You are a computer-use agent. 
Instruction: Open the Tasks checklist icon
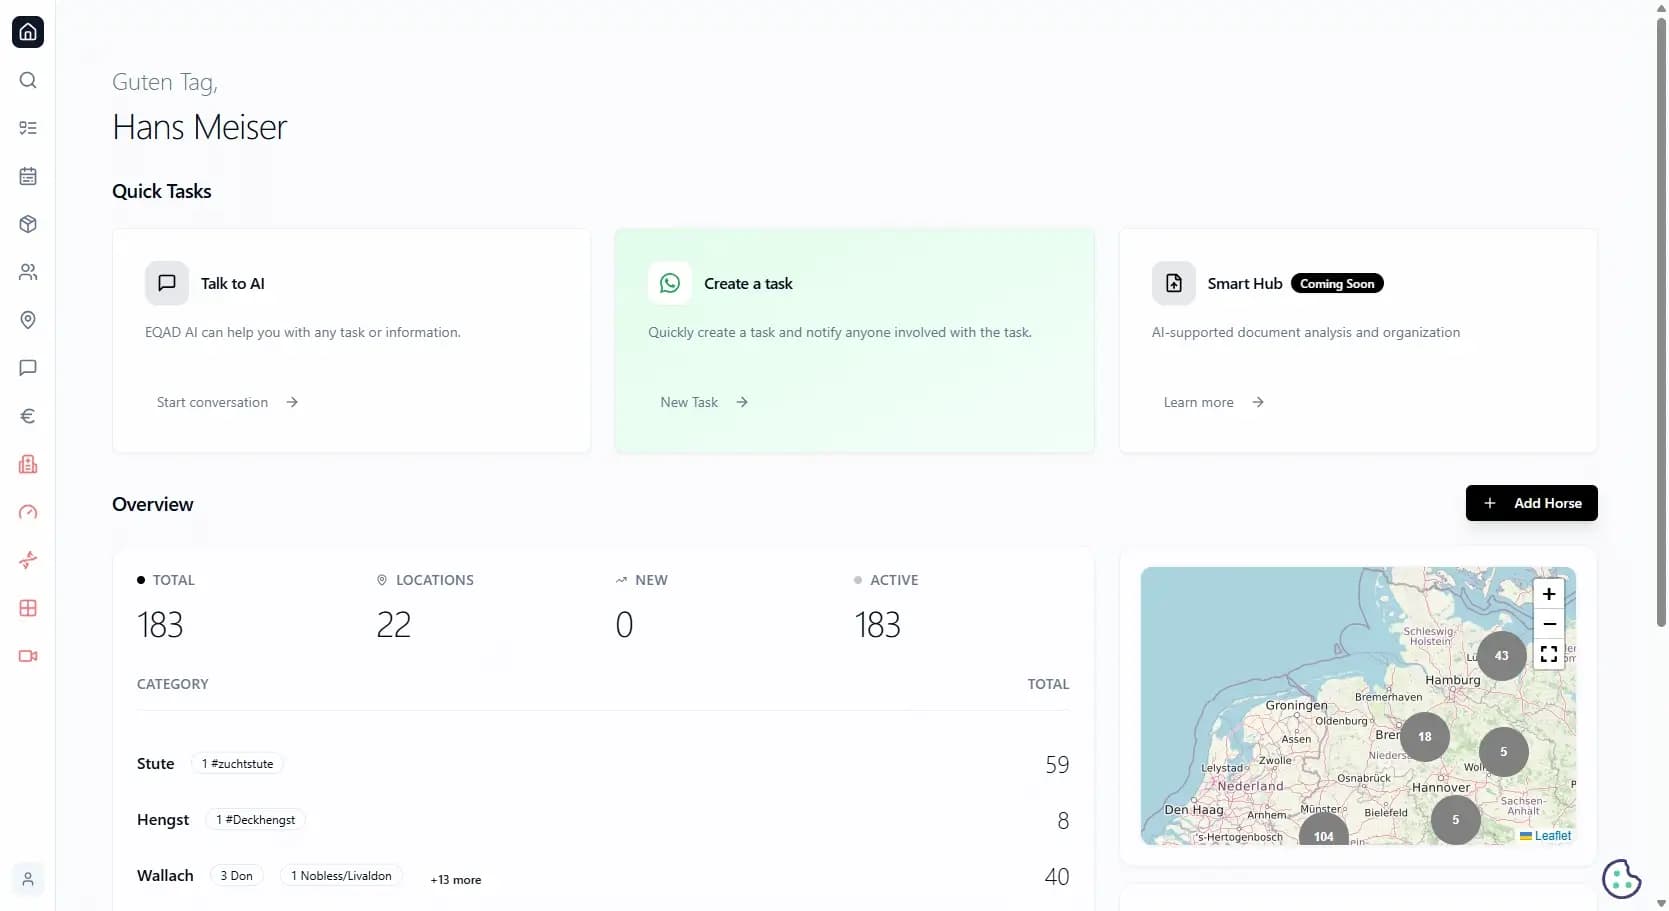27,128
